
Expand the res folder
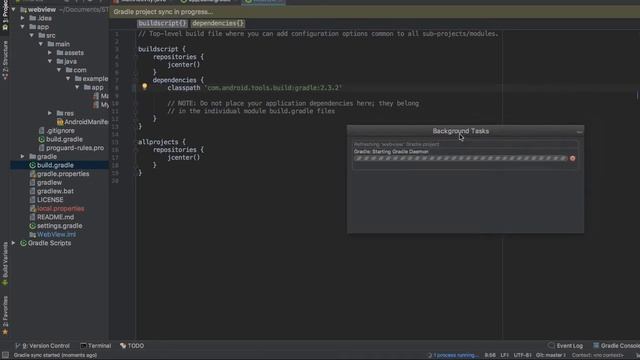pyautogui.click(x=50, y=113)
